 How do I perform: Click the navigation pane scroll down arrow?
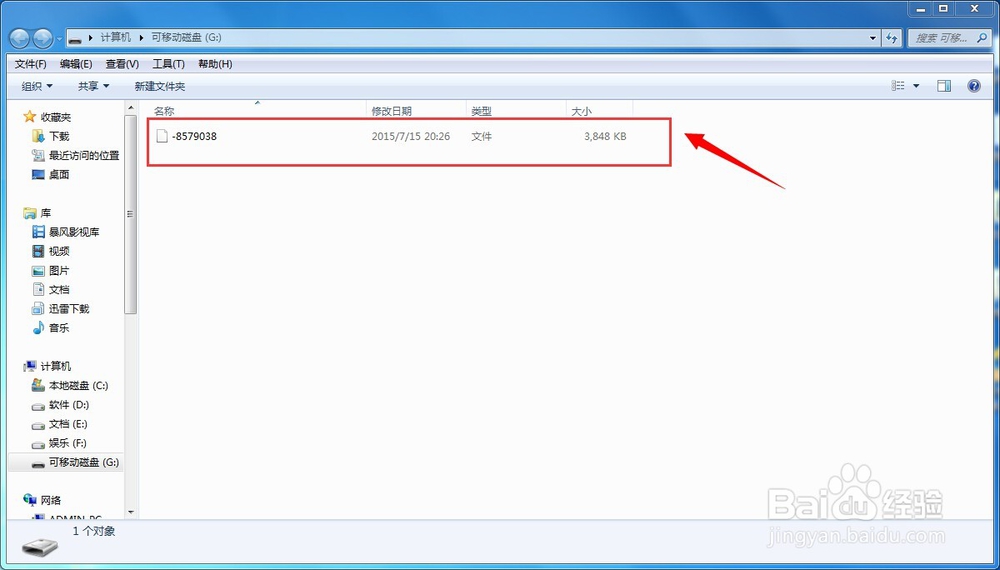131,512
